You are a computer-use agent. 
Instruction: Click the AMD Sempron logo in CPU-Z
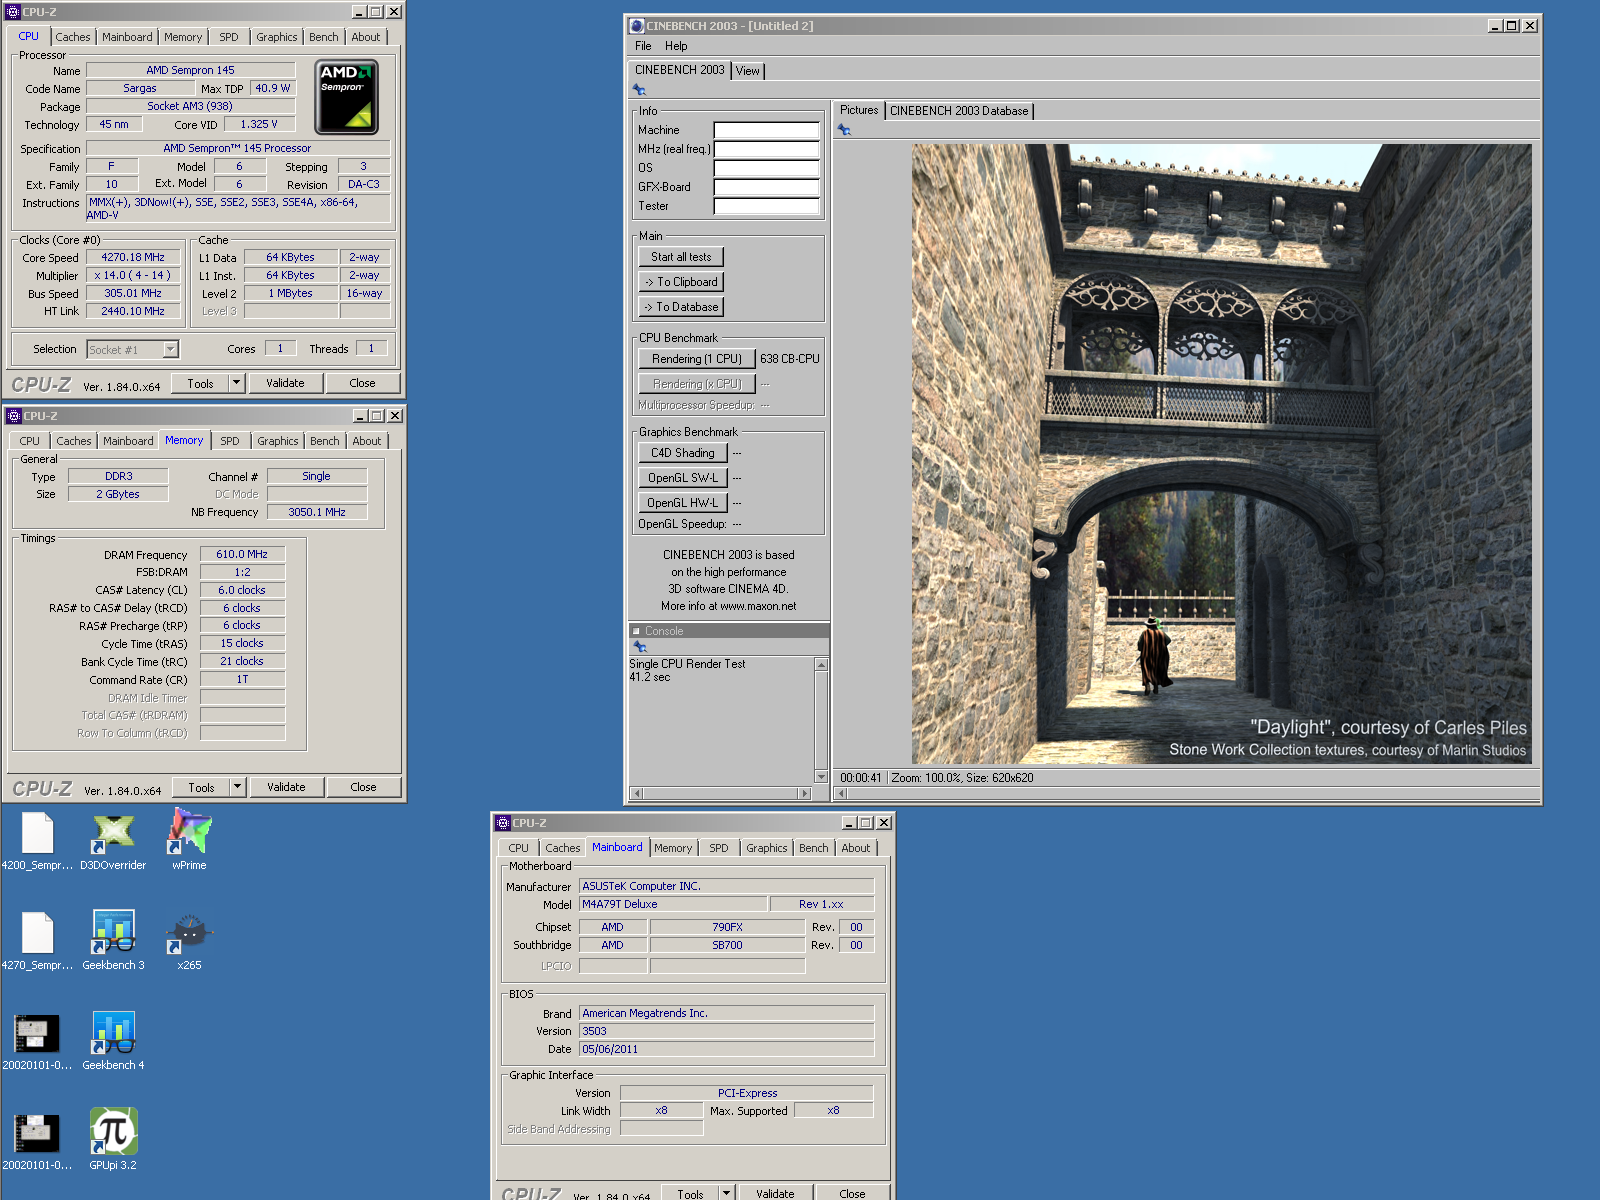[346, 97]
